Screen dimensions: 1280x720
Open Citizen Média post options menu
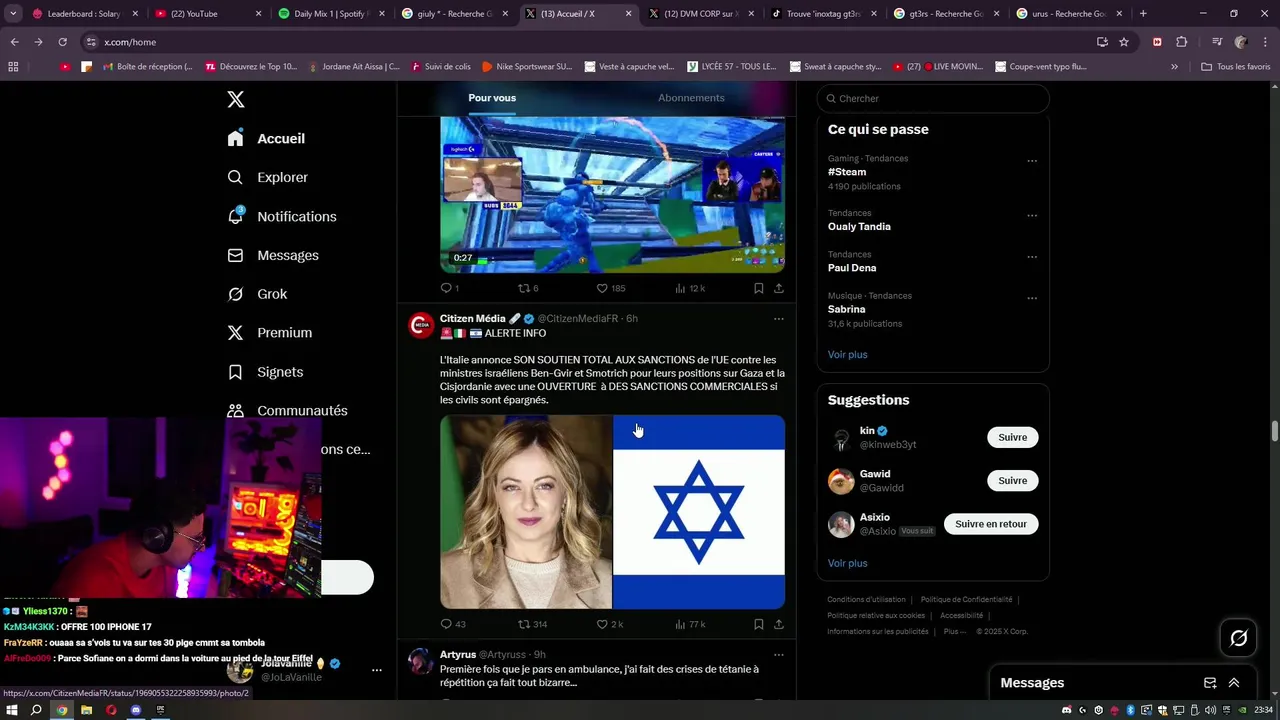(x=779, y=319)
